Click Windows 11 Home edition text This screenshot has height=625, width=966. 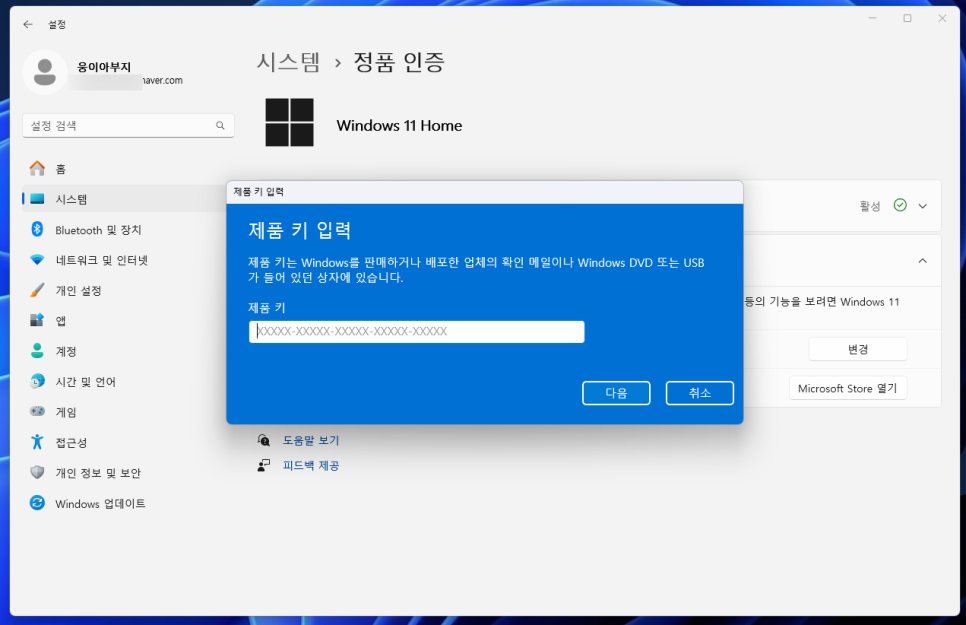tap(399, 125)
